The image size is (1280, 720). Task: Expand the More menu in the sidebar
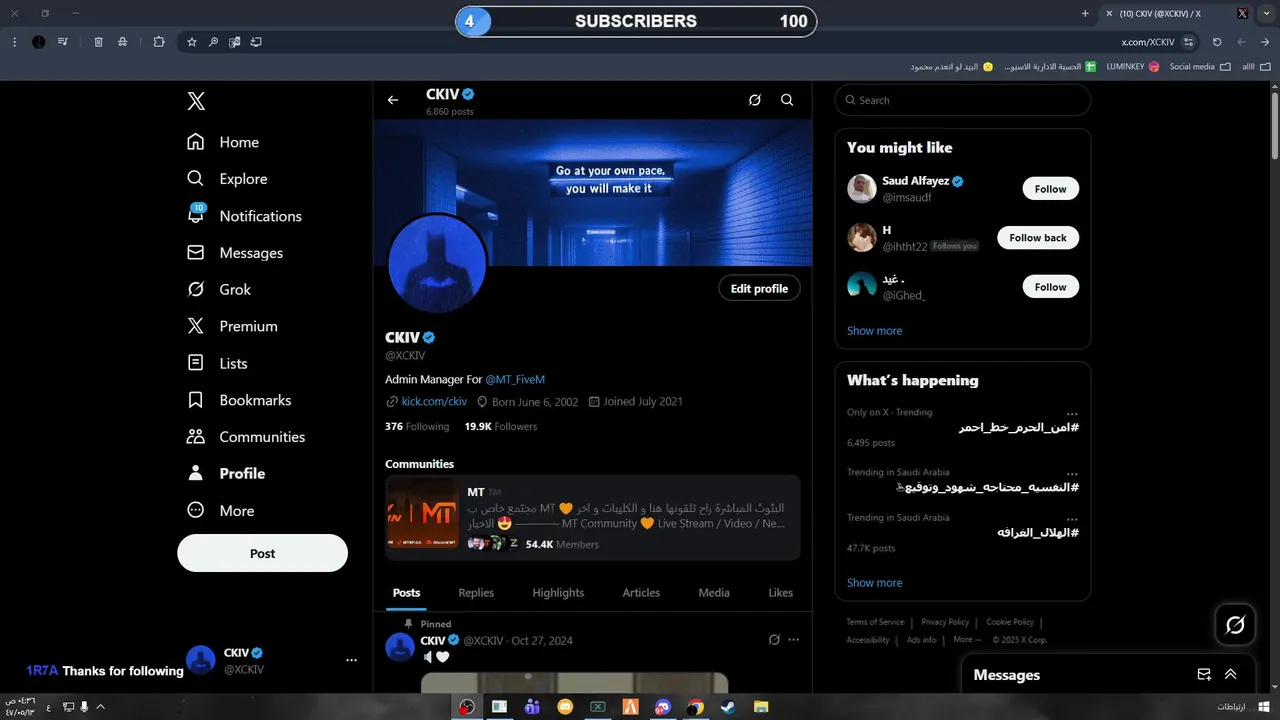click(221, 510)
